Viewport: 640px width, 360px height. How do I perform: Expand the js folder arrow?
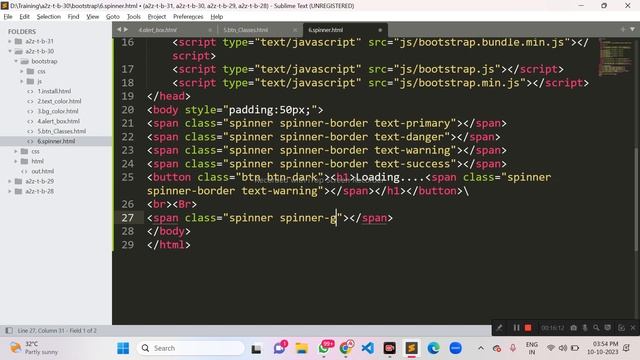(22, 81)
